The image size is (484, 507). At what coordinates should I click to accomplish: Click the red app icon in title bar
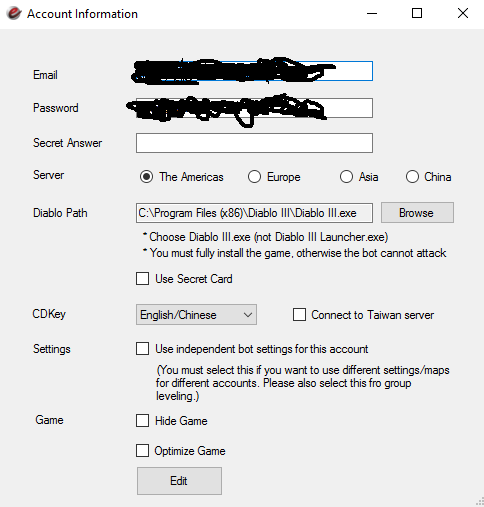14,13
